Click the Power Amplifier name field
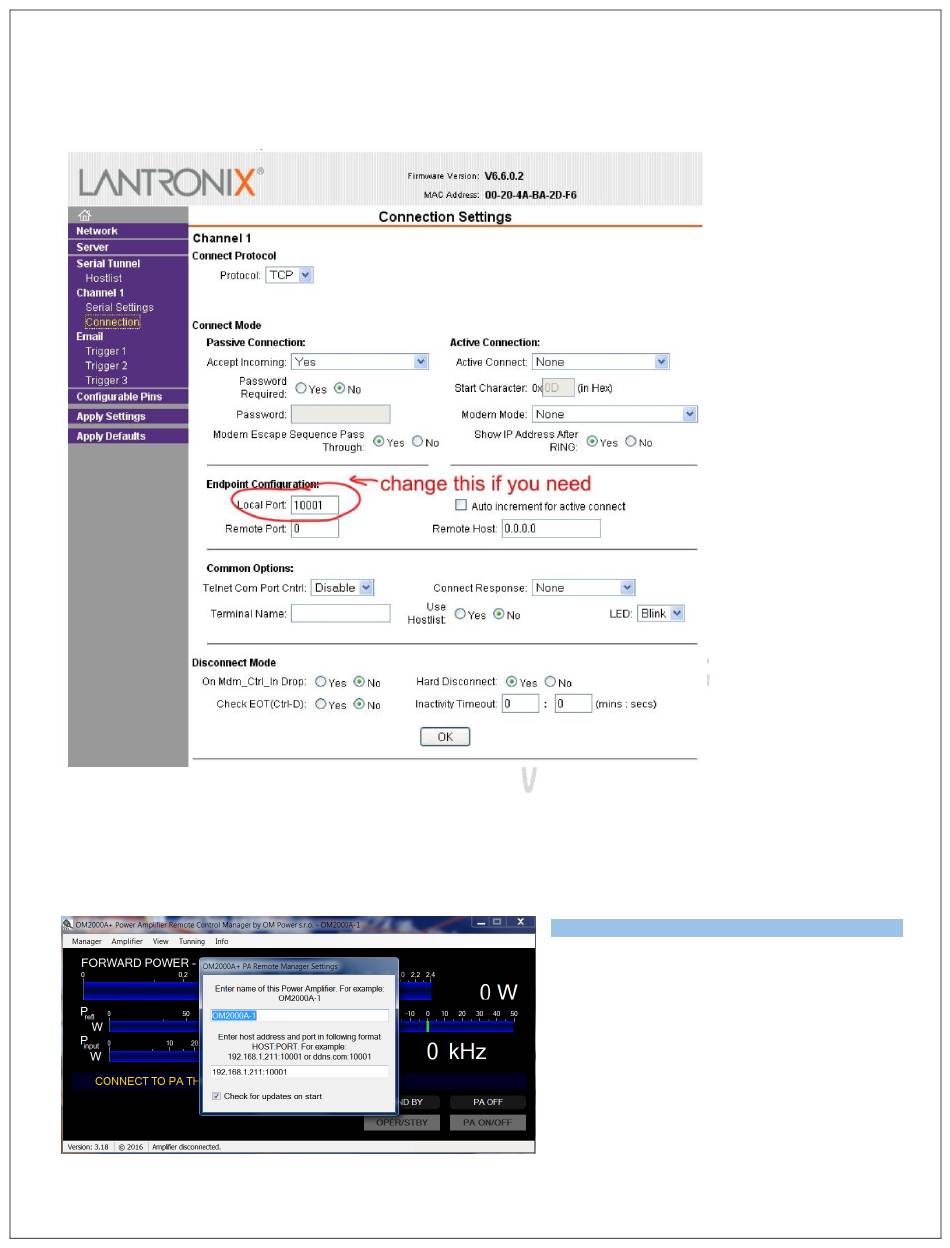This screenshot has height=1248, width=950. pos(299,1015)
